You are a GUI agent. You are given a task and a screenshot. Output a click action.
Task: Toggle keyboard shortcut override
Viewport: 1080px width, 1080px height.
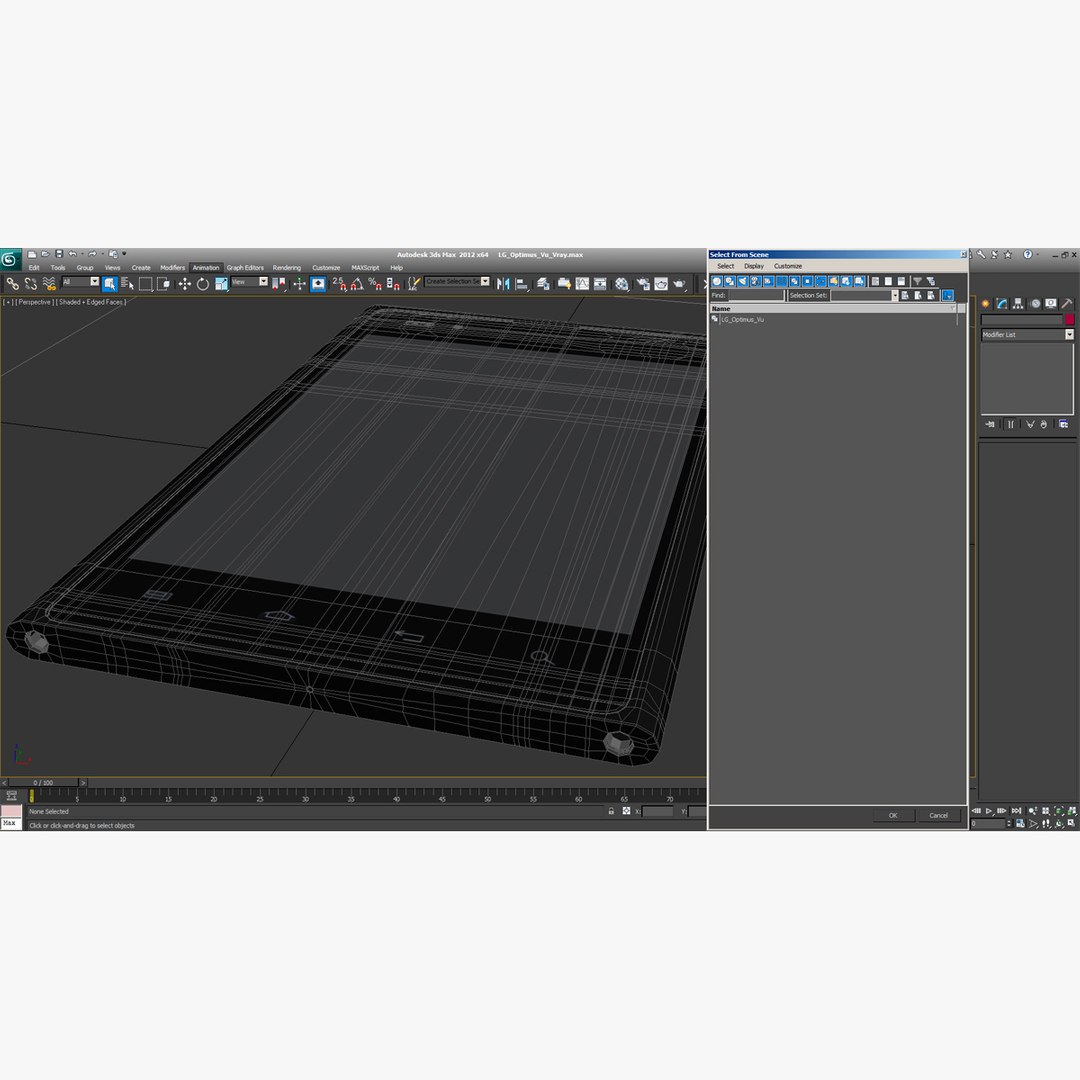click(318, 284)
